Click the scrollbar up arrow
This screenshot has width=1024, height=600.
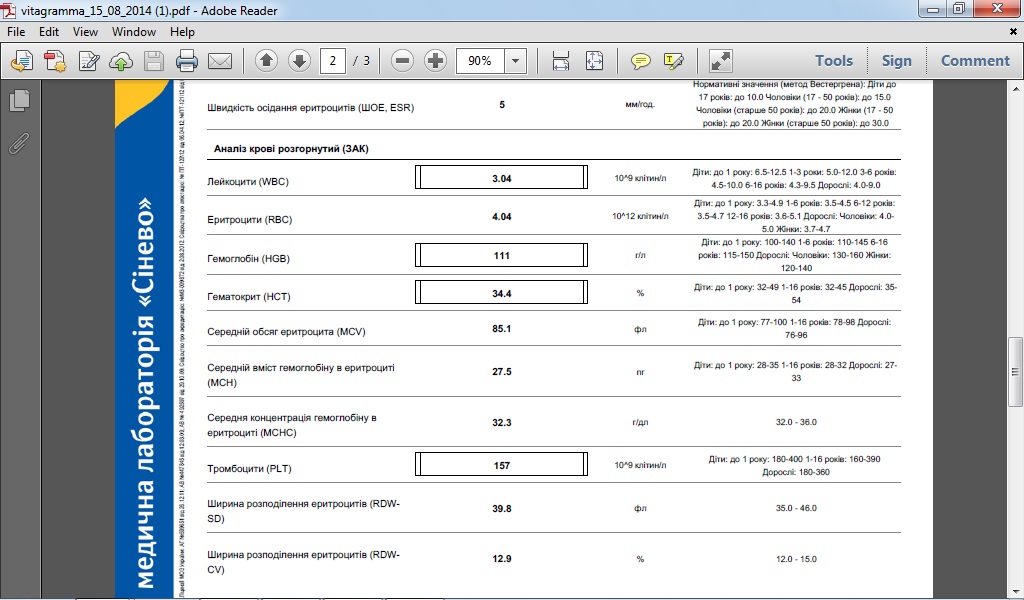[x=1016, y=88]
